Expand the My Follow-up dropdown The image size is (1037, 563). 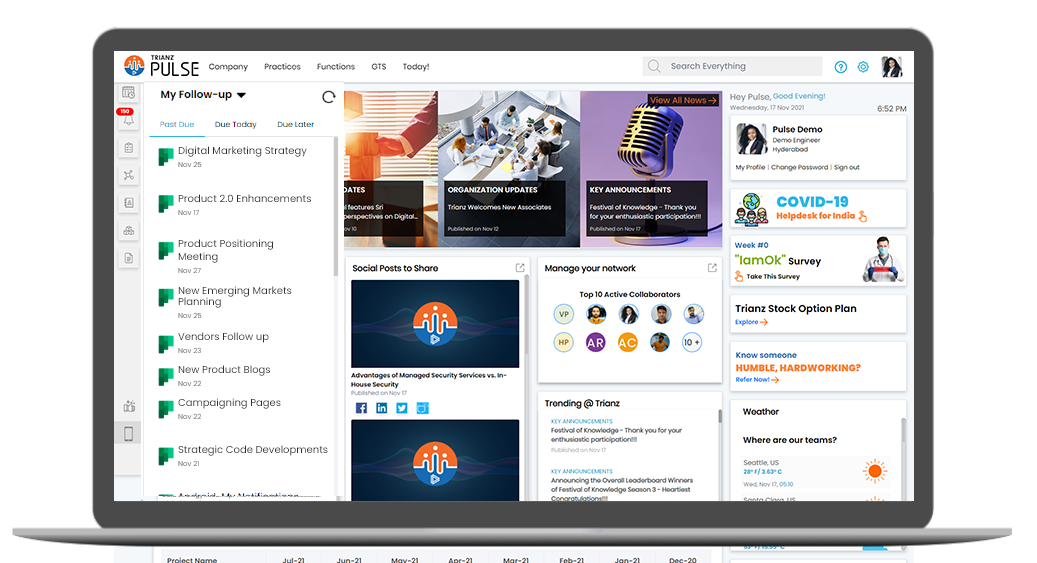[x=241, y=95]
